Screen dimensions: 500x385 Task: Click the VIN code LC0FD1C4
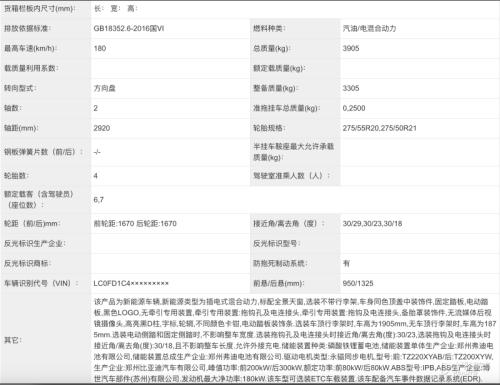pyautogui.click(x=131, y=283)
